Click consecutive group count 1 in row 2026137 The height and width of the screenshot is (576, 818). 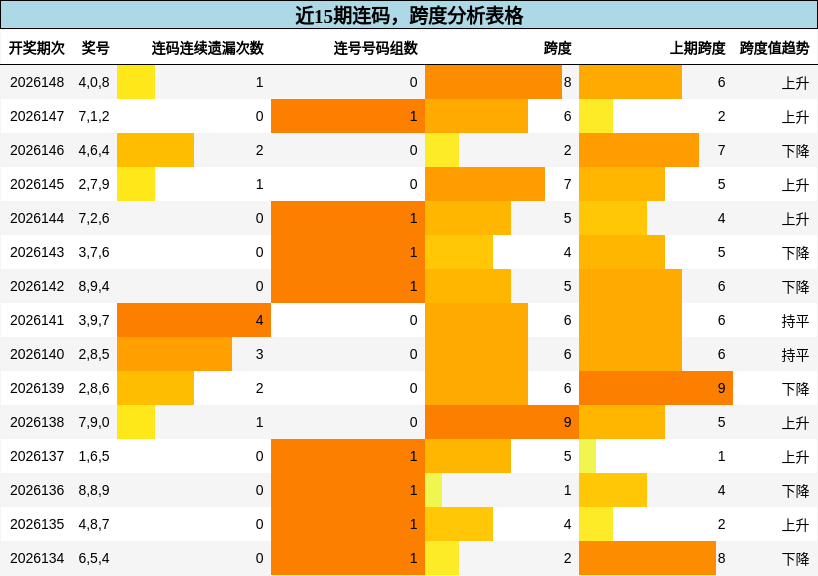coord(413,457)
